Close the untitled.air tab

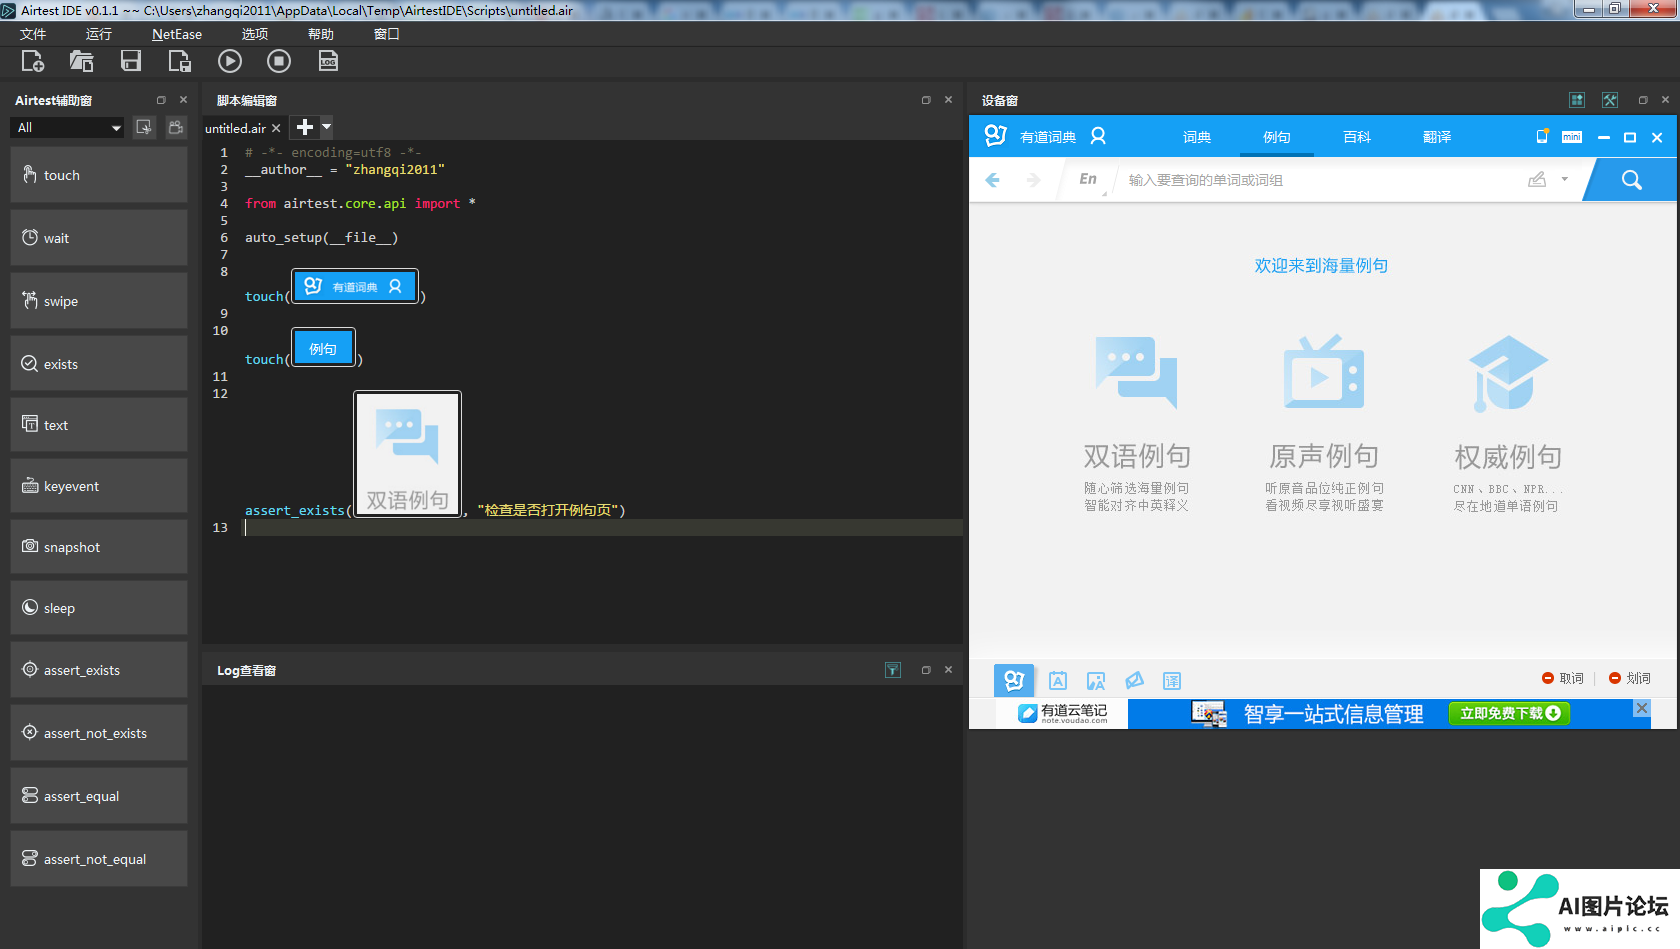[x=276, y=128]
